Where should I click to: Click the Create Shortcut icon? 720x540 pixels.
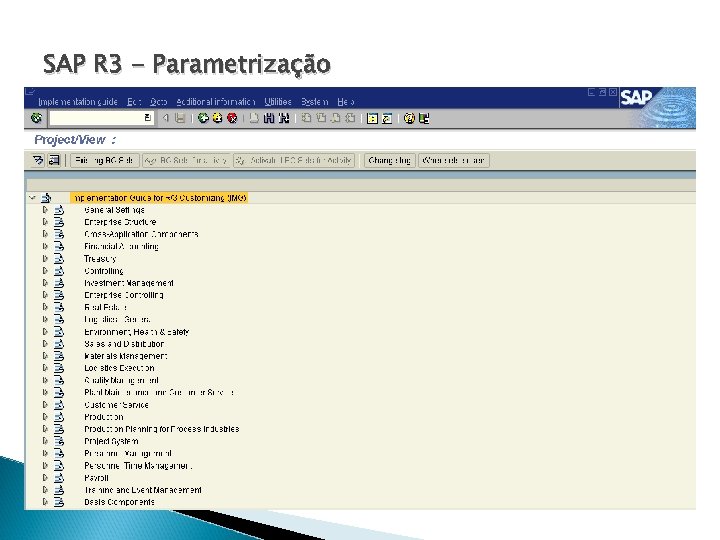coord(387,118)
